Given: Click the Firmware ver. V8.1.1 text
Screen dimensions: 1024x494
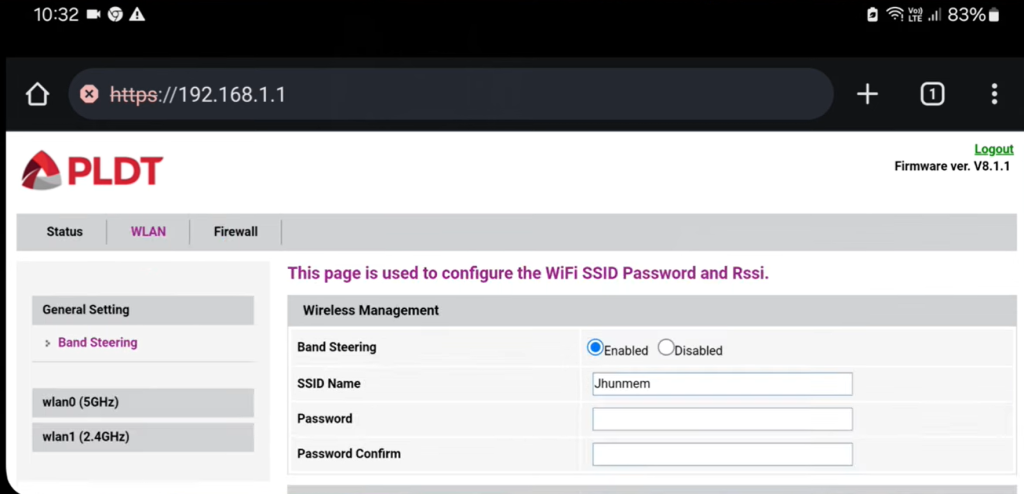Looking at the screenshot, I should (952, 167).
